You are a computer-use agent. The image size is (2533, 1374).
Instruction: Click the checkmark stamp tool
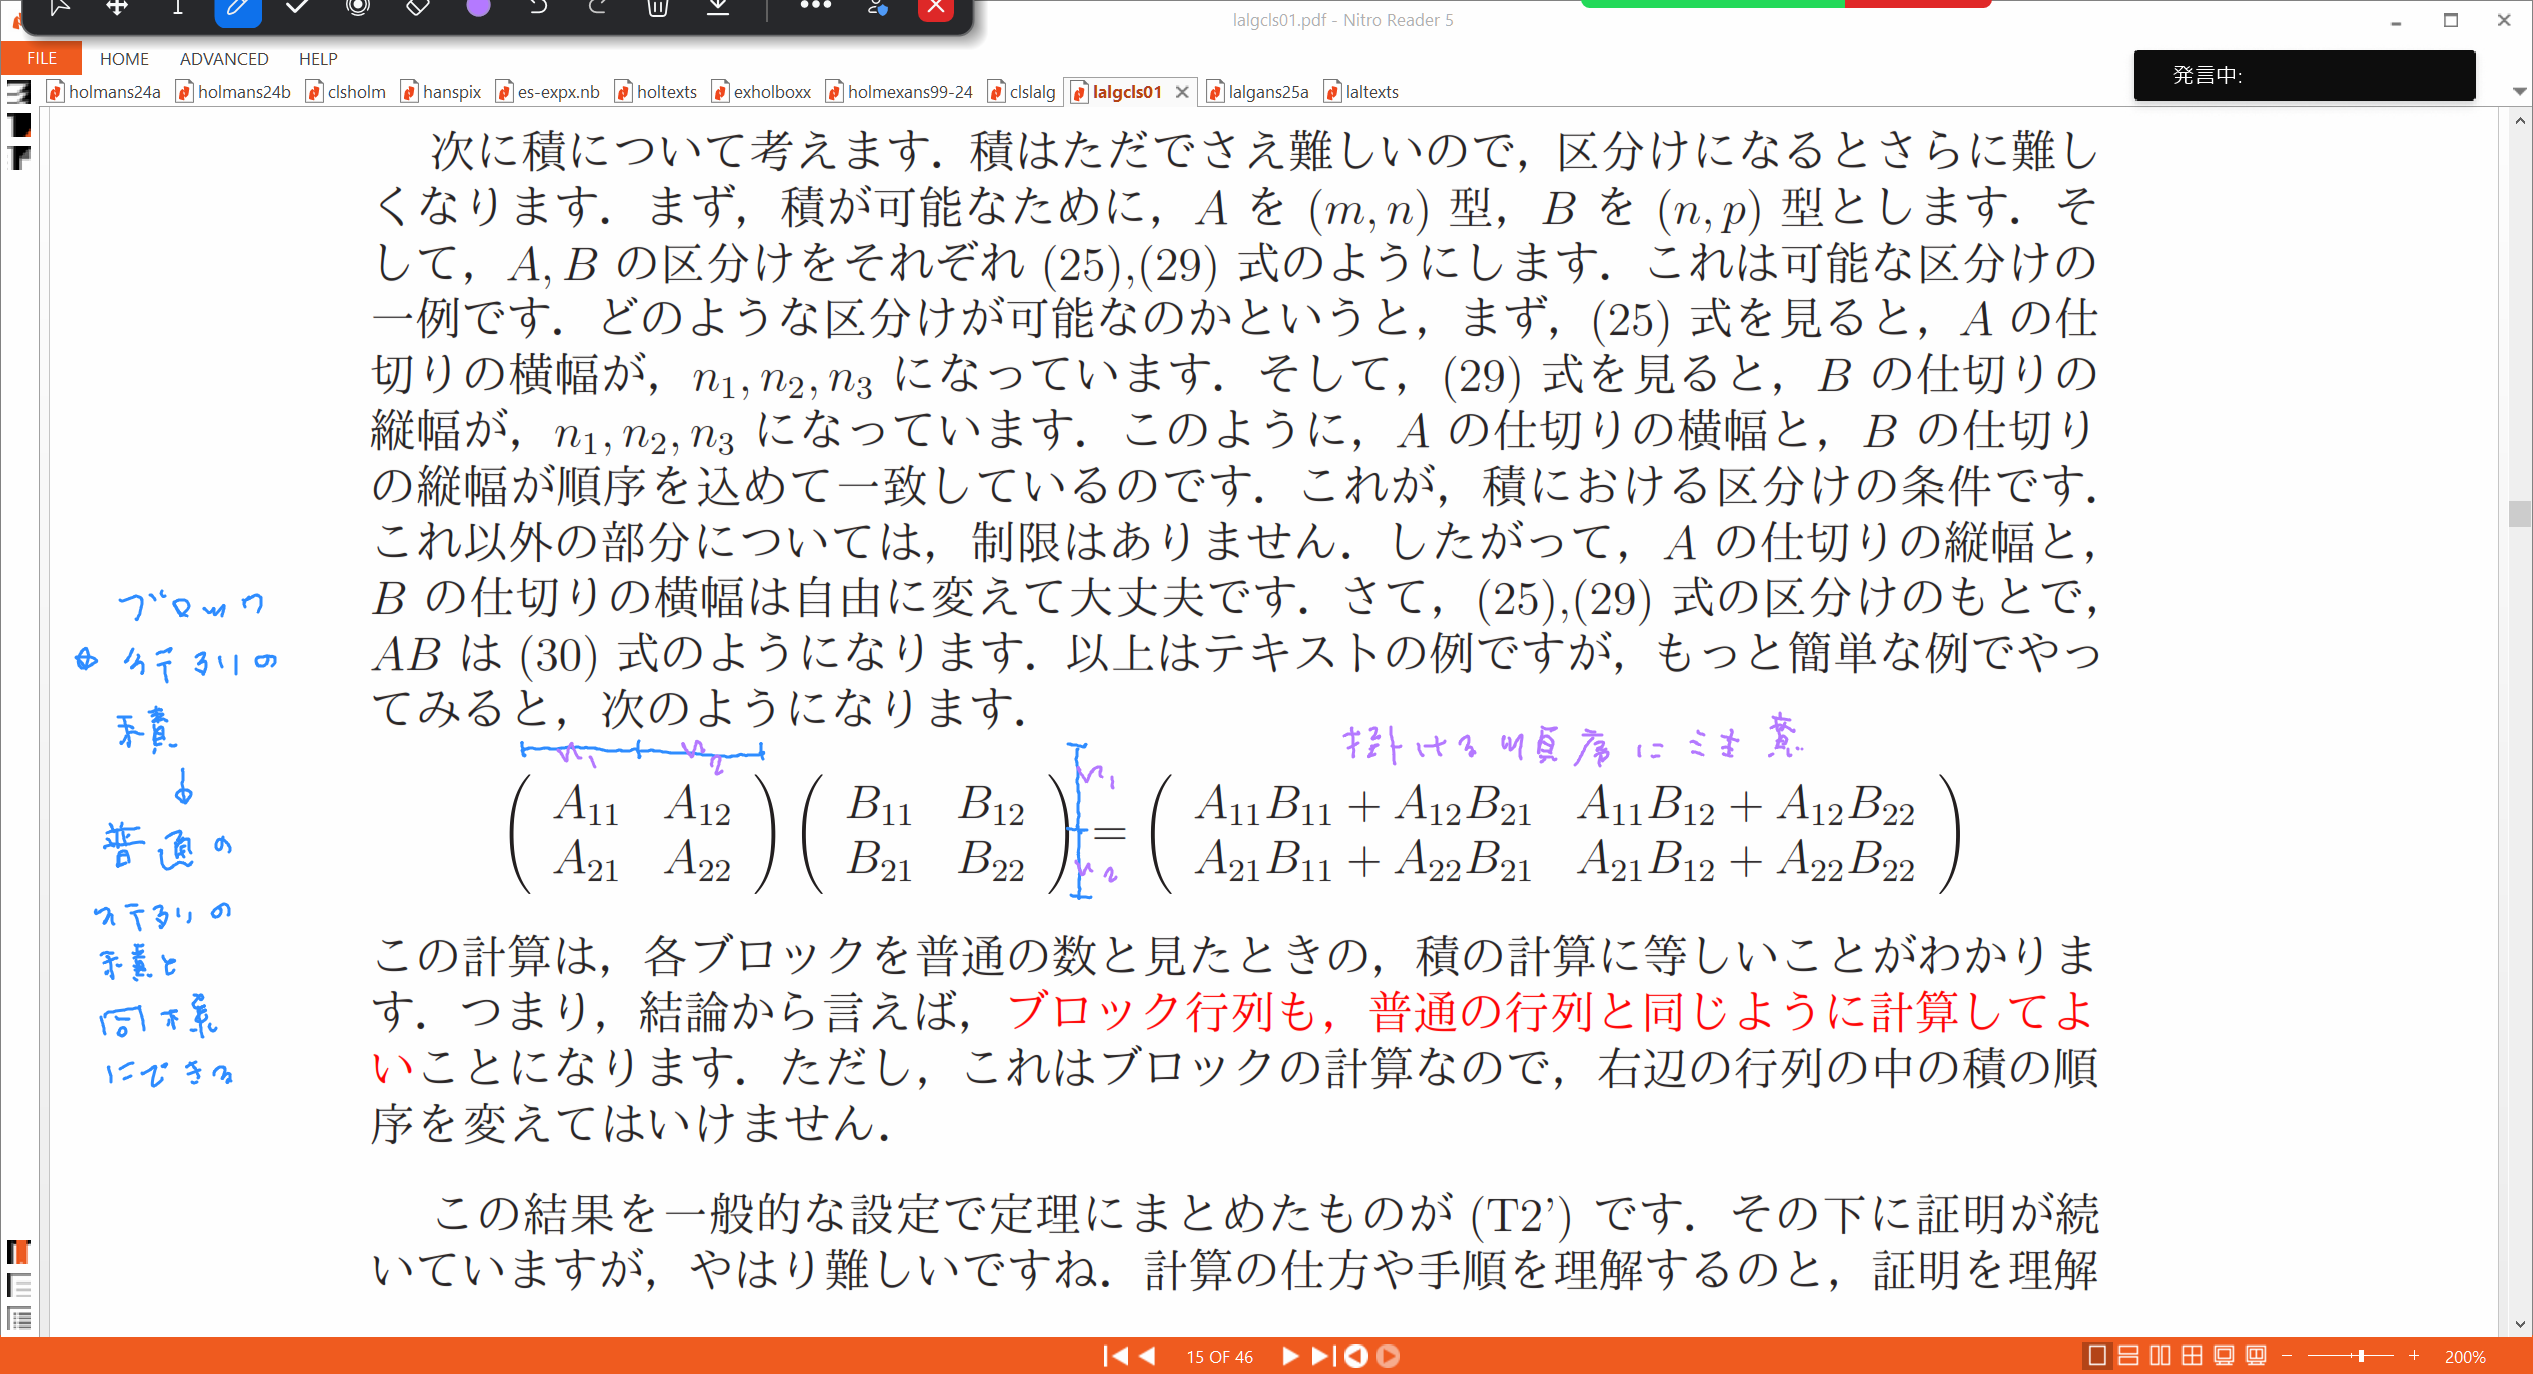click(297, 8)
